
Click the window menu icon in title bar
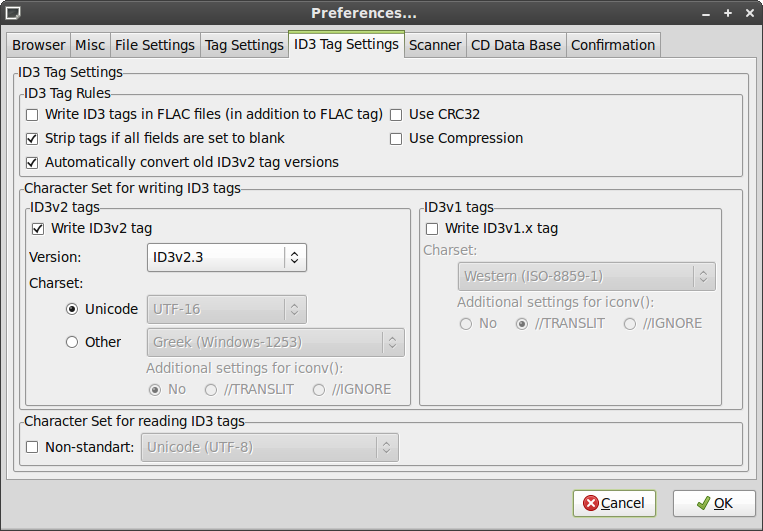[13, 13]
